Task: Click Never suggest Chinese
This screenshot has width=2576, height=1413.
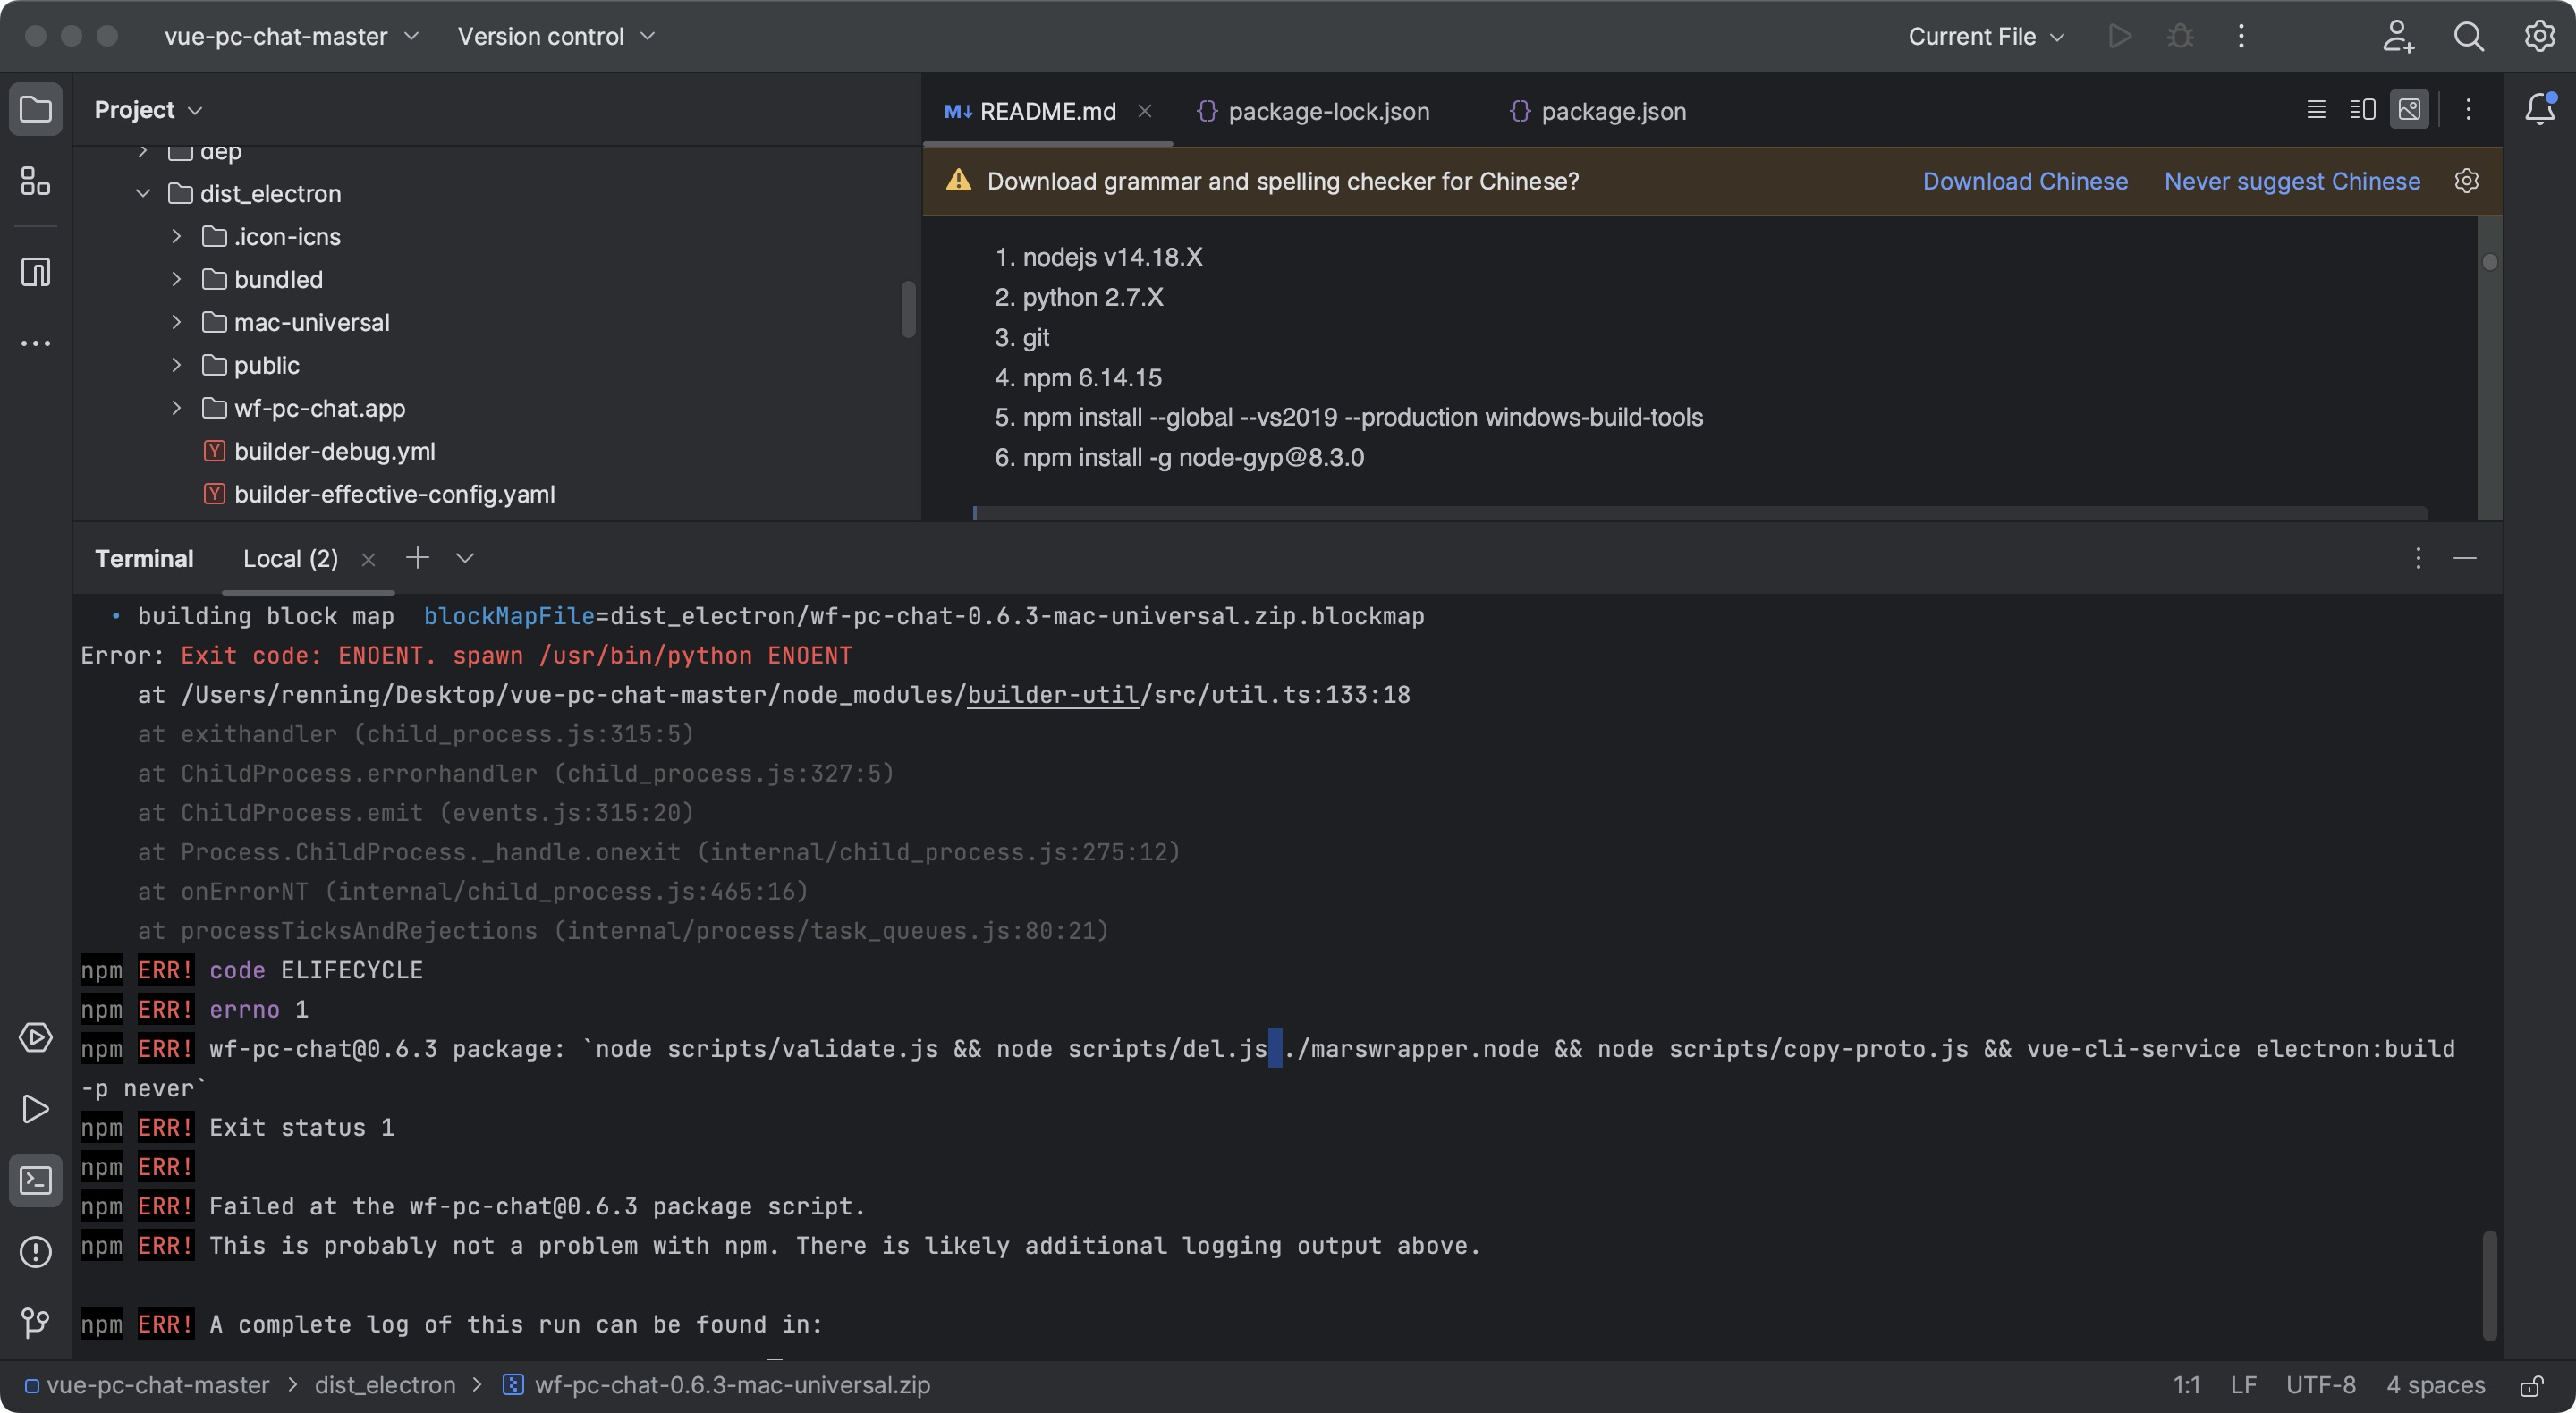Action: pyautogui.click(x=2292, y=181)
